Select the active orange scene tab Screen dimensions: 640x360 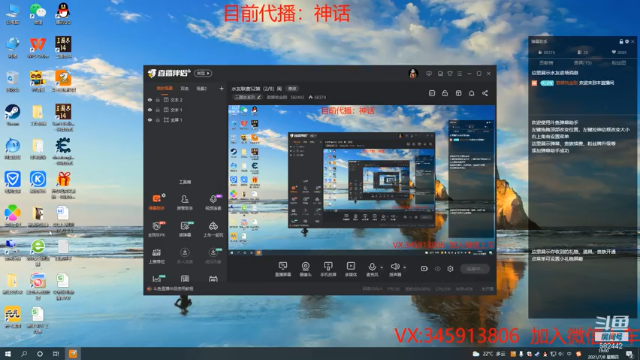(x=165, y=88)
